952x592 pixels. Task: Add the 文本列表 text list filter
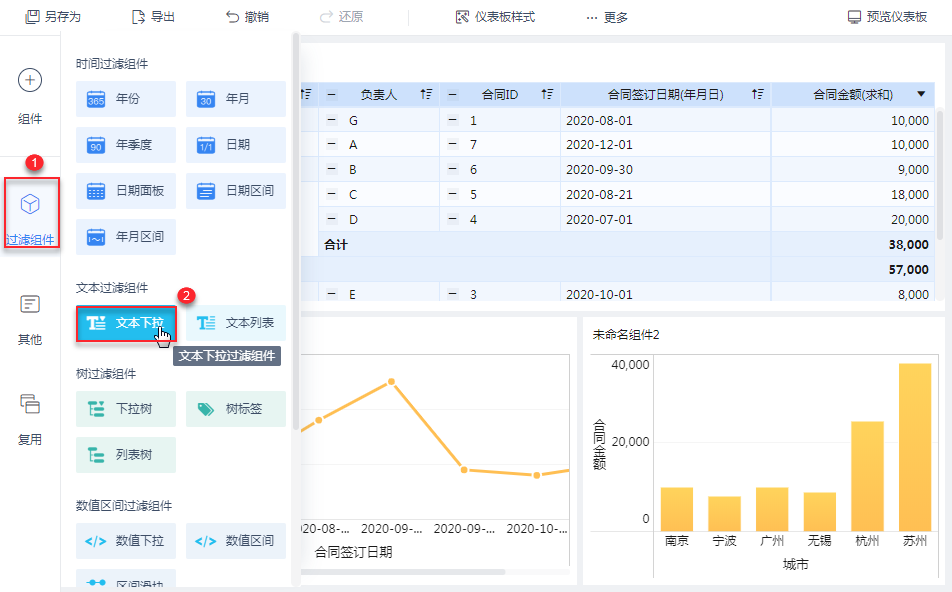click(236, 323)
